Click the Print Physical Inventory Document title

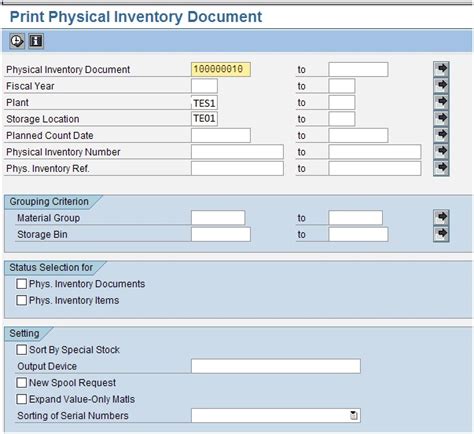coord(136,17)
